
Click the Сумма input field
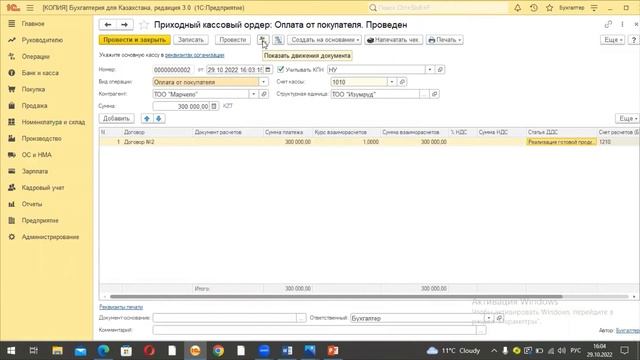181,106
